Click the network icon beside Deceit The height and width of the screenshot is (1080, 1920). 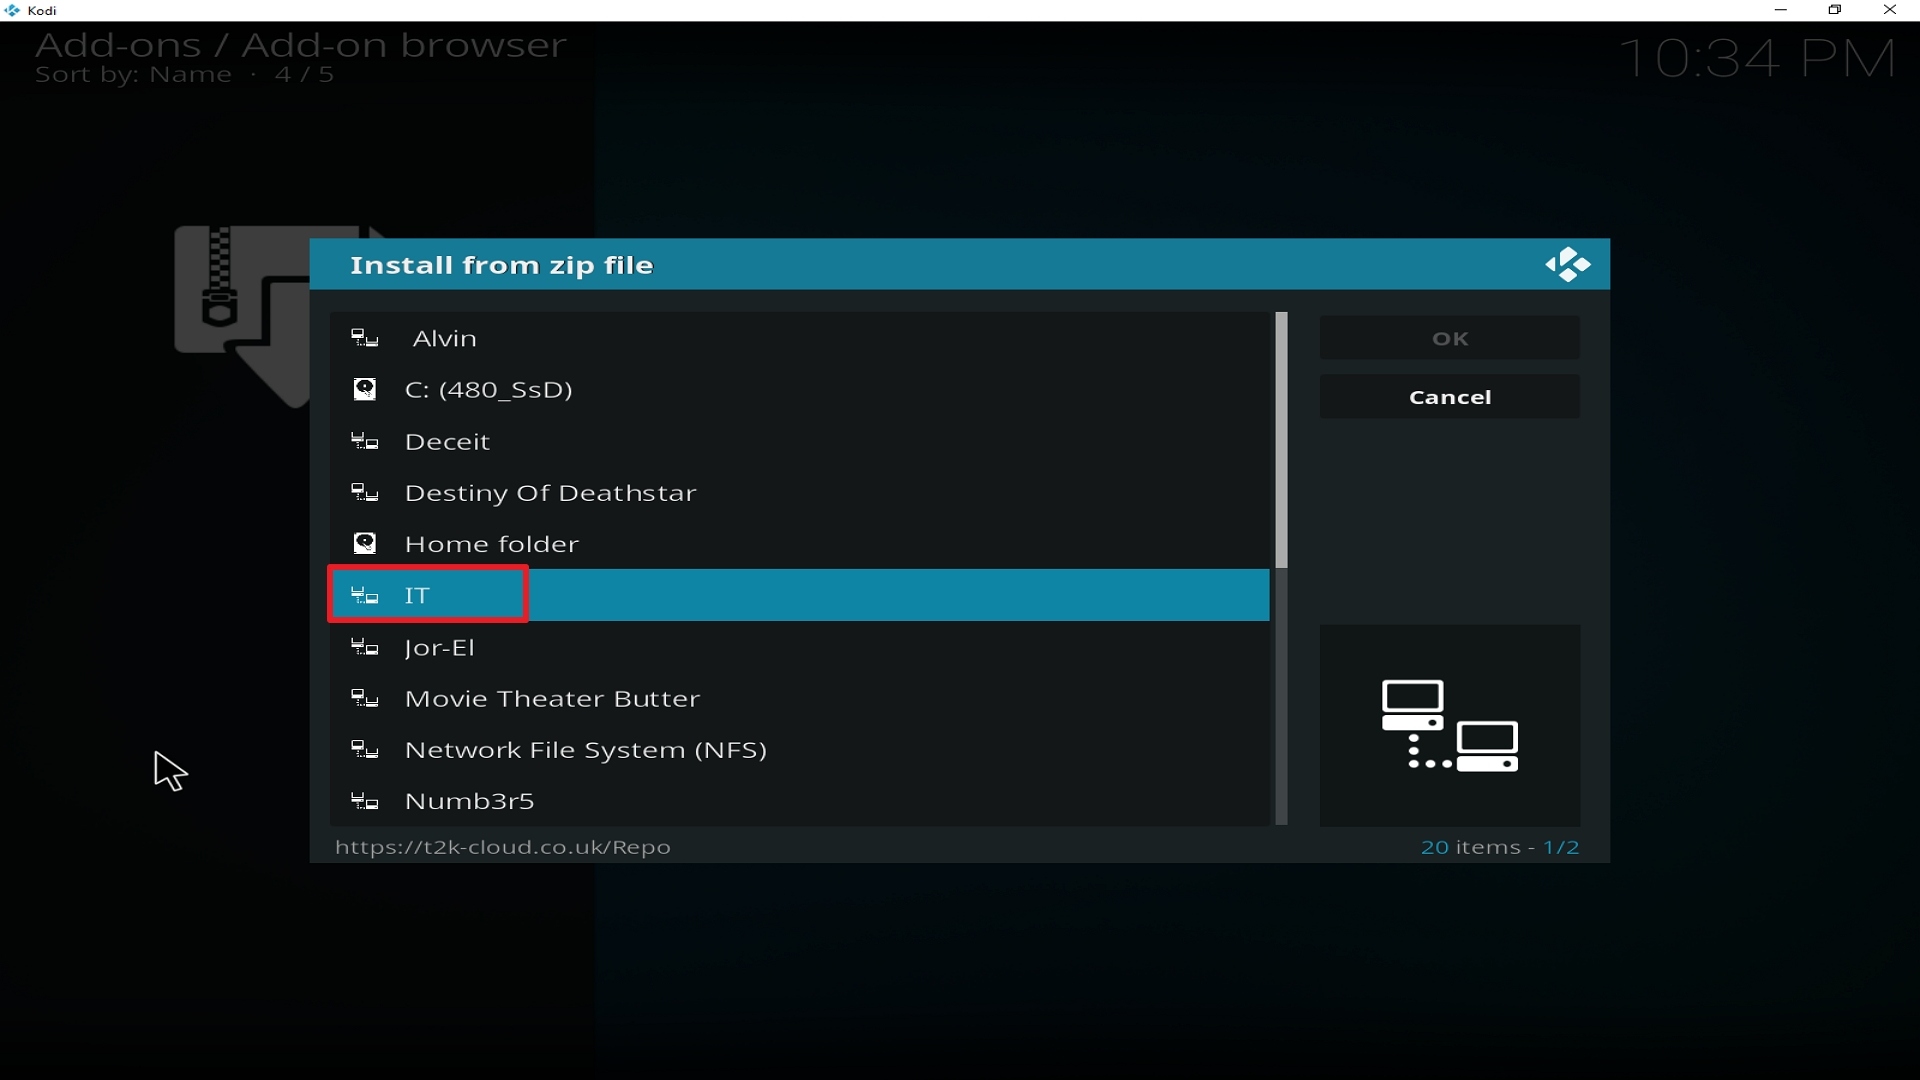pos(365,441)
